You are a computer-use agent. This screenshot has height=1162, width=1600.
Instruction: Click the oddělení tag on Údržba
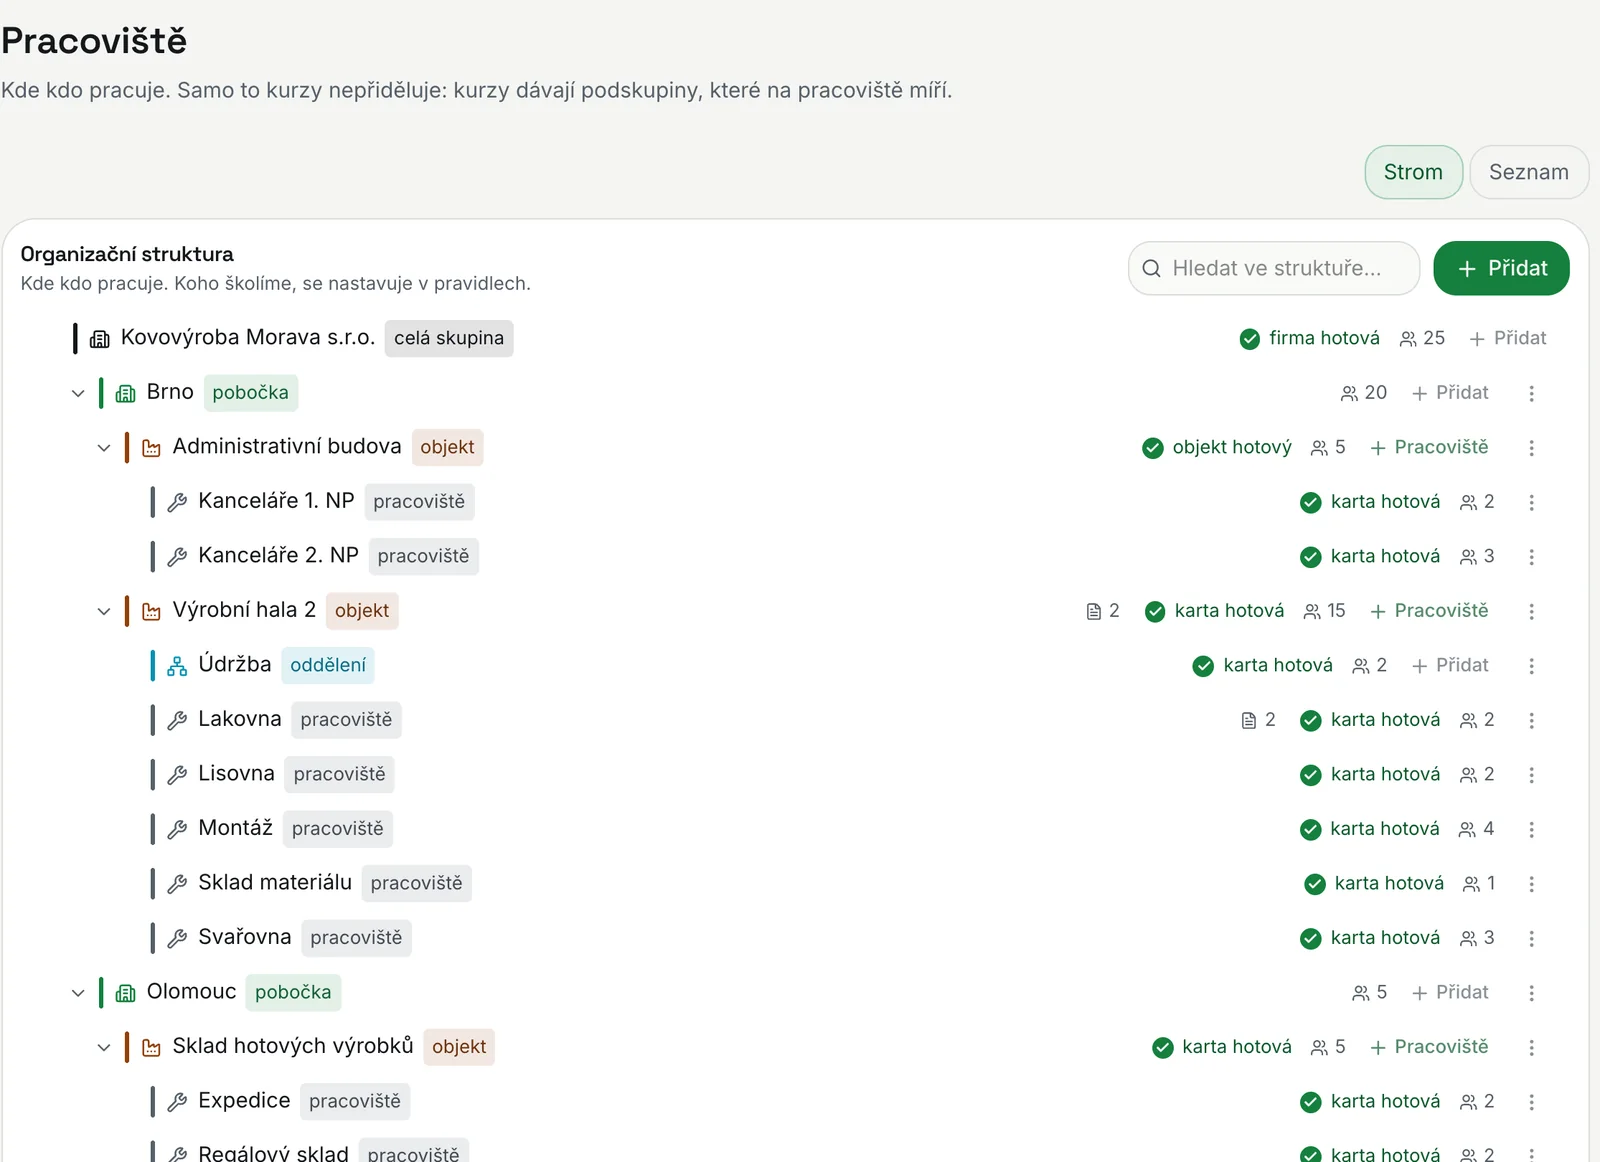point(328,665)
